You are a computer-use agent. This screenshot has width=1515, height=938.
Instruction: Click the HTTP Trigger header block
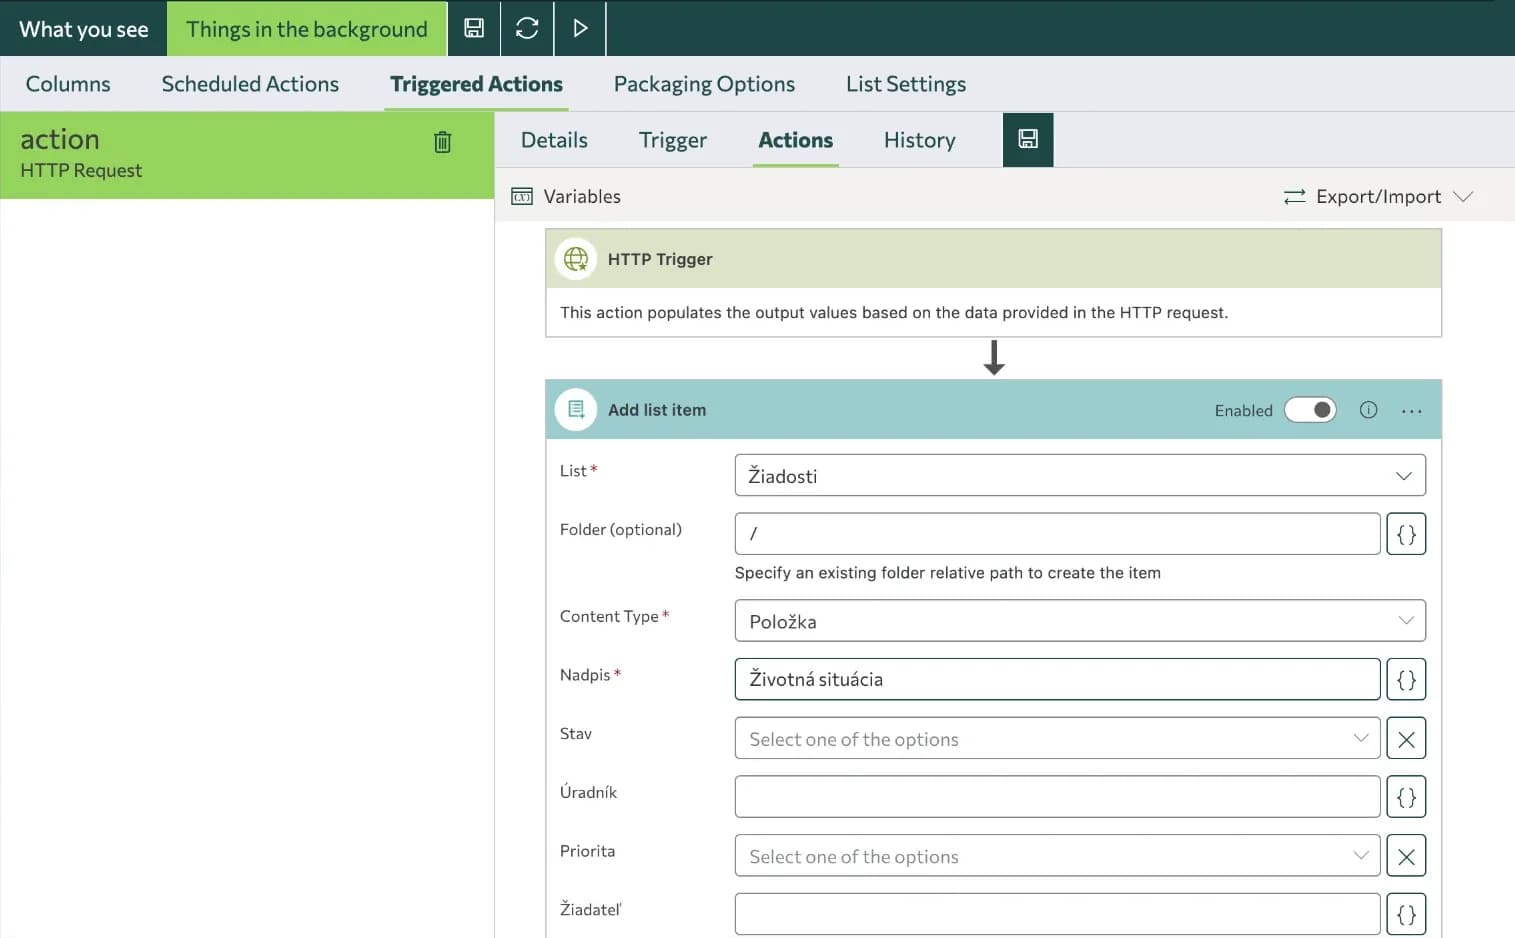point(993,259)
